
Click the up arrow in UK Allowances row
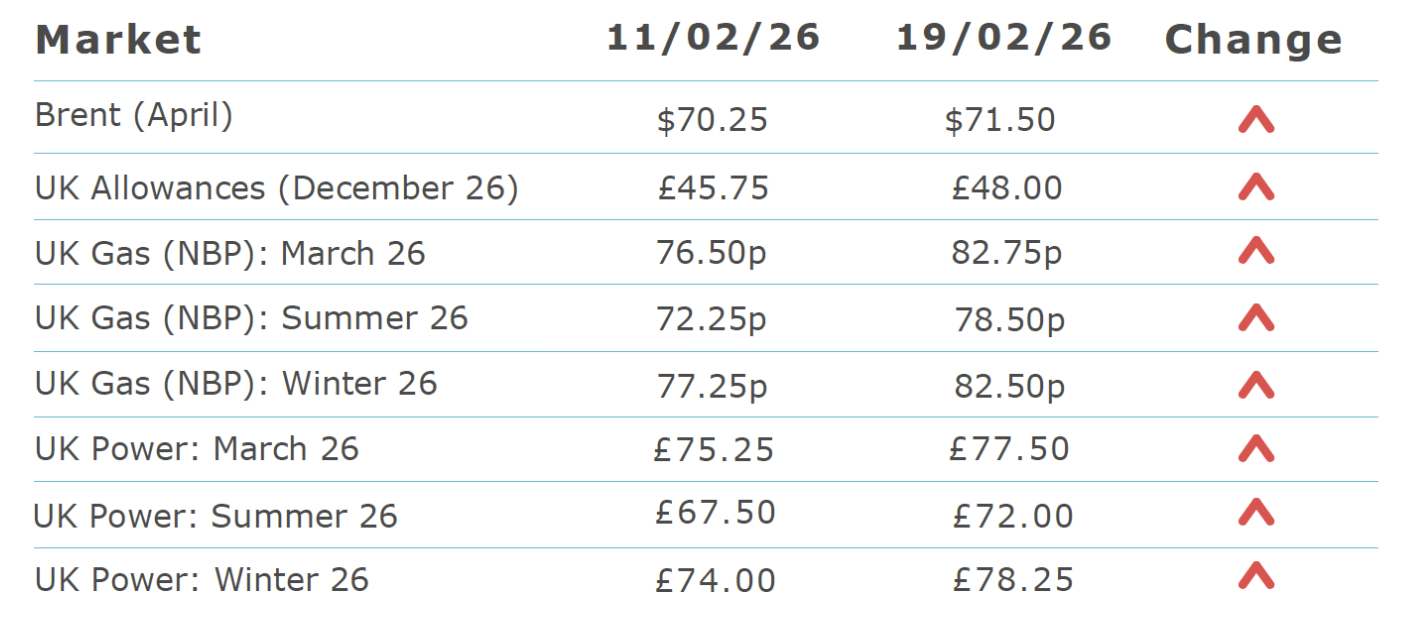point(1256,187)
